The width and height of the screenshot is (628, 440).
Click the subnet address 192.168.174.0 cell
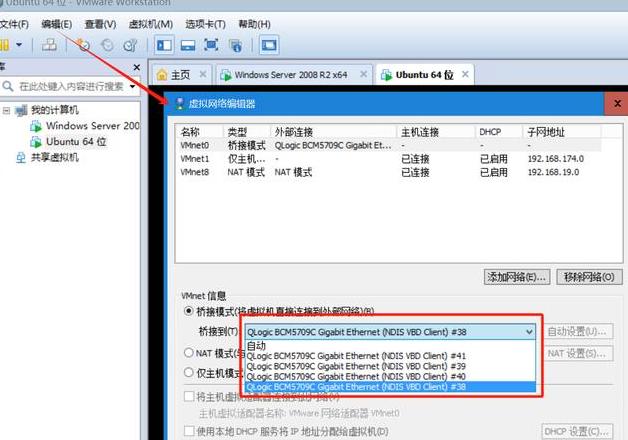pyautogui.click(x=556, y=159)
